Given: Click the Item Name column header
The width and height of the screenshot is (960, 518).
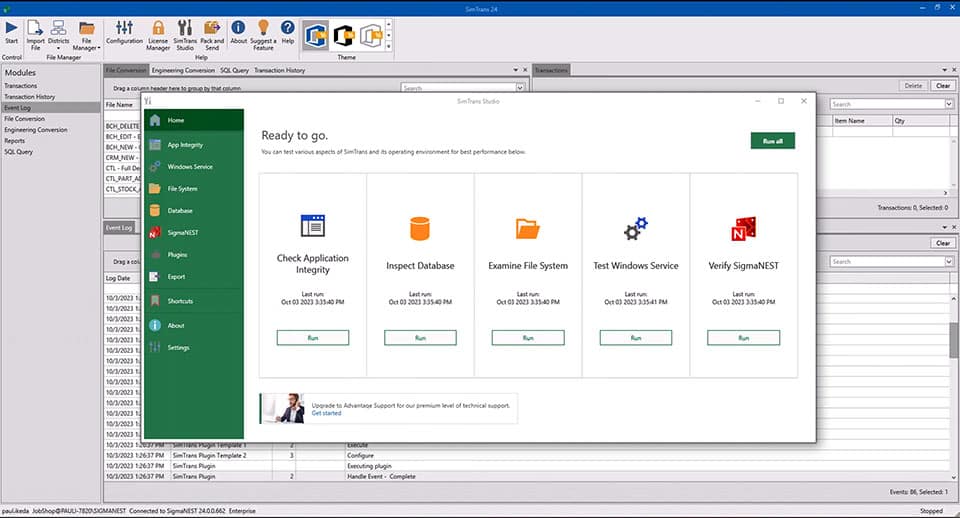Looking at the screenshot, I should [x=862, y=121].
